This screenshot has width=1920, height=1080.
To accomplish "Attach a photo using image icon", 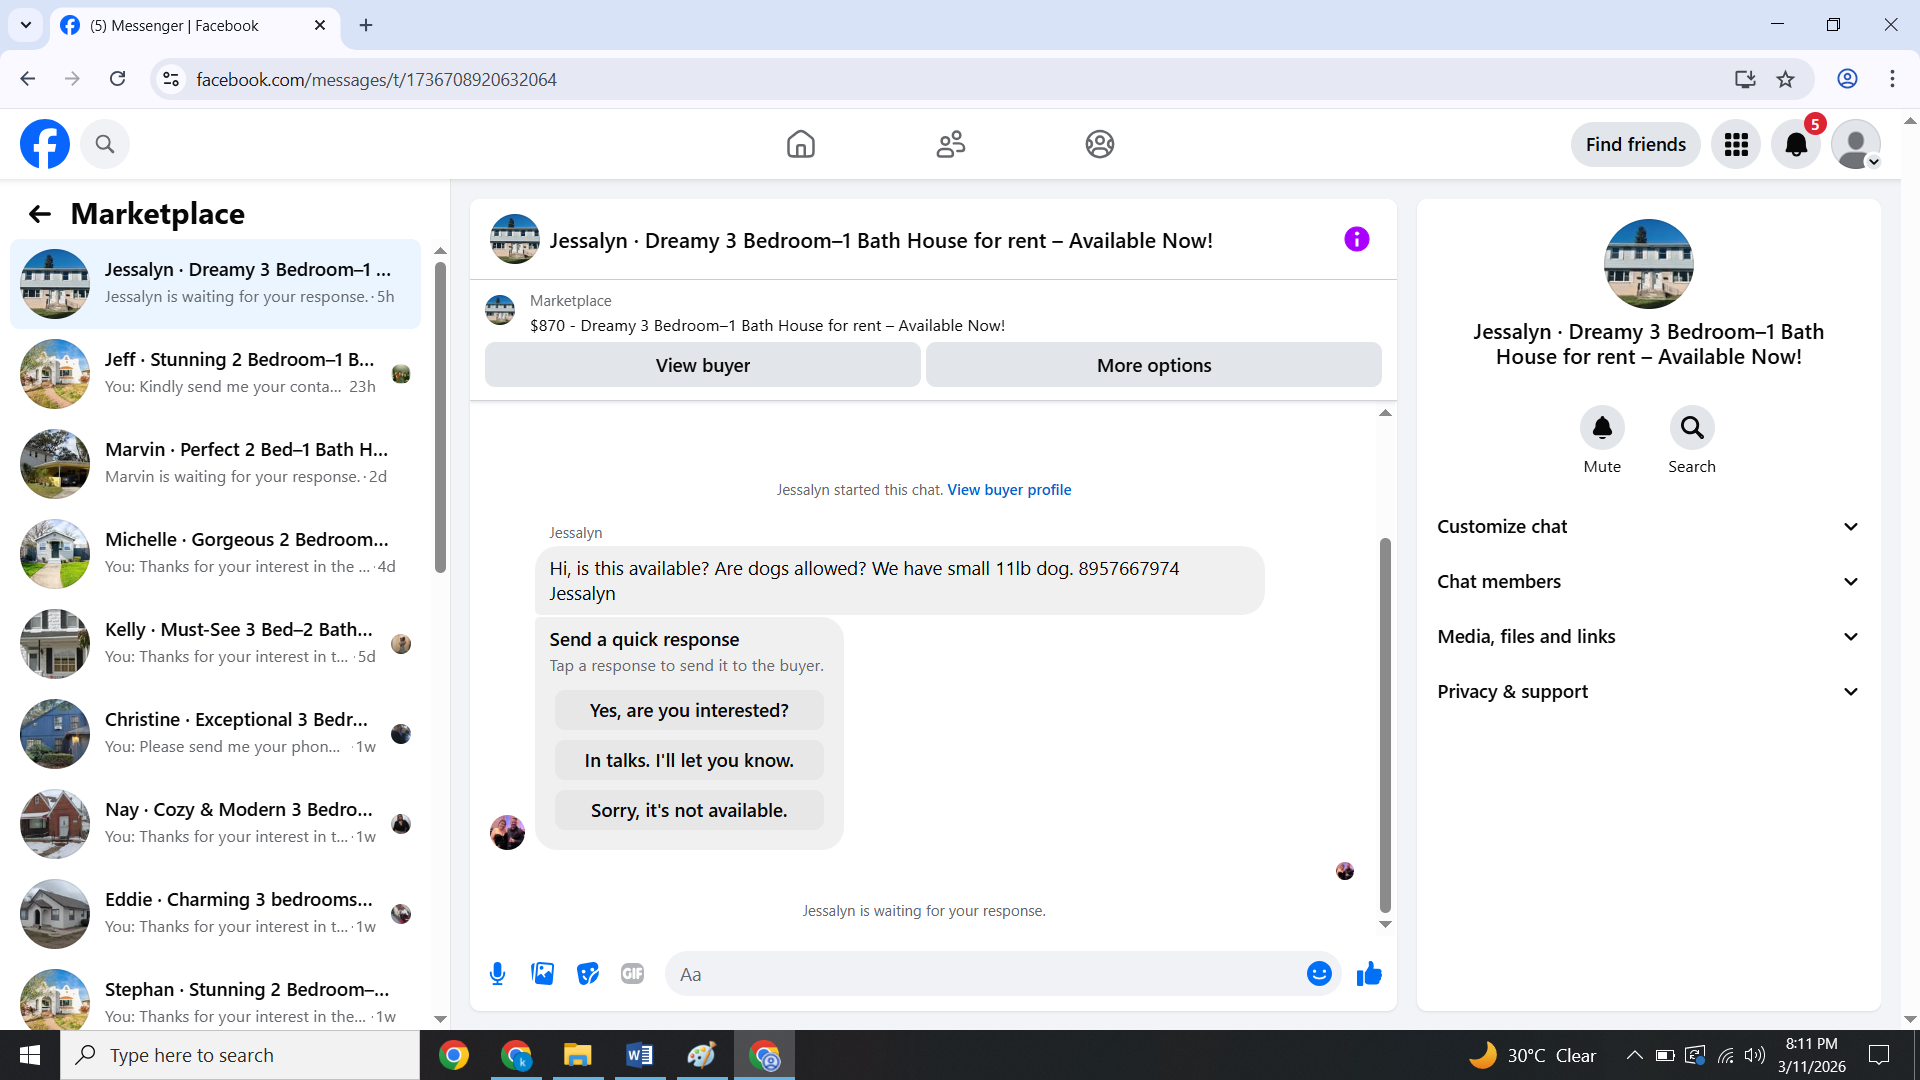I will (x=542, y=974).
